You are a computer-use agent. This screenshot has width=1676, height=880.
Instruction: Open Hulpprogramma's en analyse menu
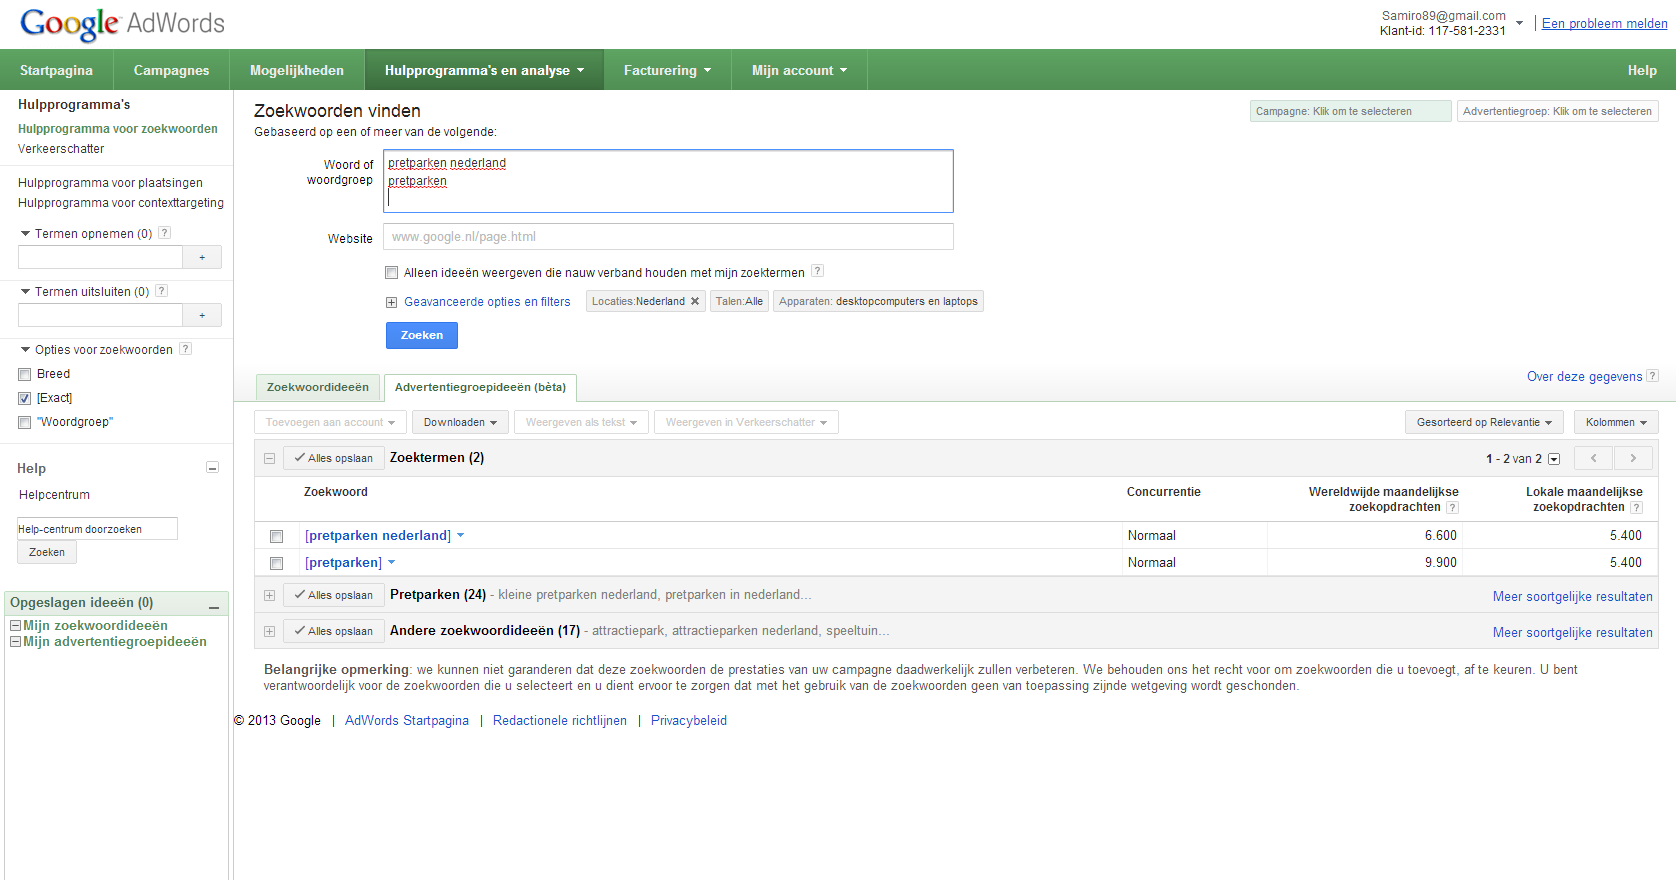pos(484,70)
